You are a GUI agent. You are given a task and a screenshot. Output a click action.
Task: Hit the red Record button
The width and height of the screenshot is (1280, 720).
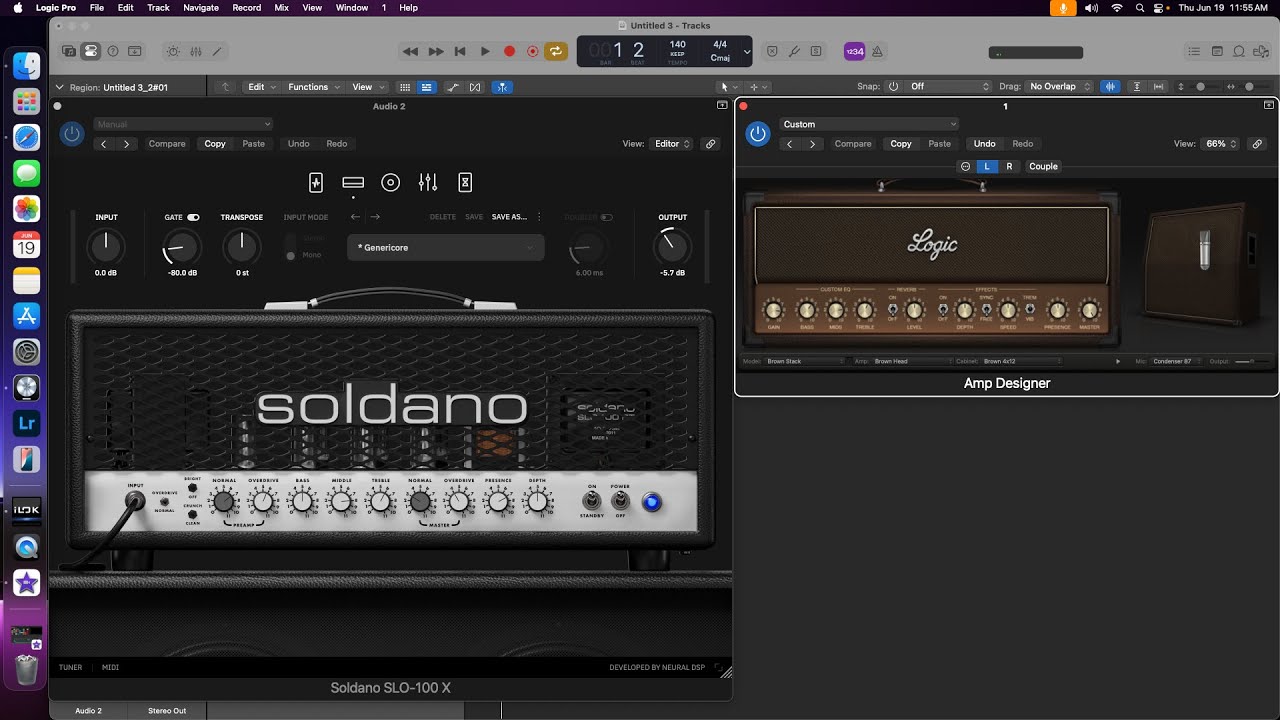click(509, 51)
